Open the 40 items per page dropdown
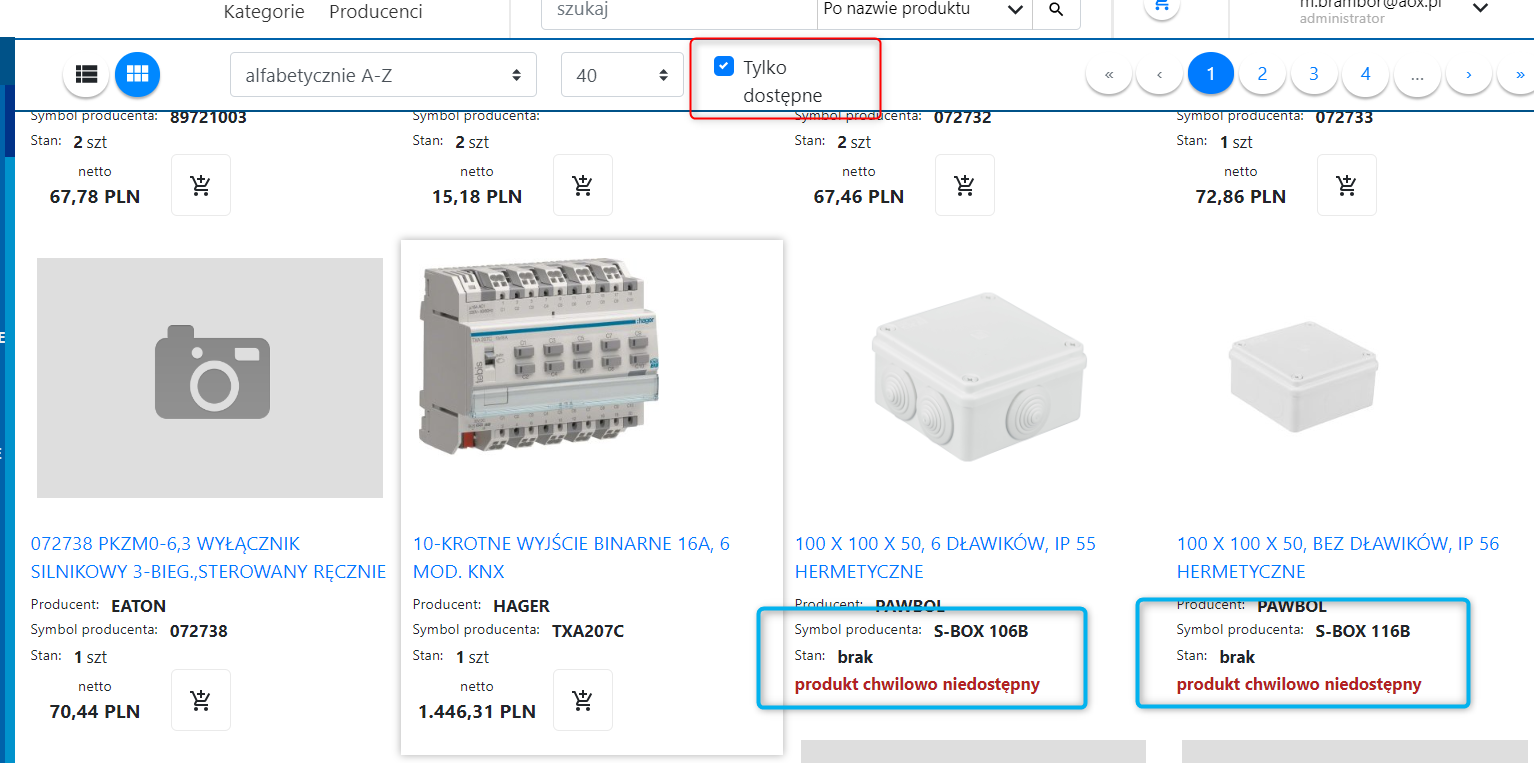Screen dimensions: 1534x763 (622, 75)
